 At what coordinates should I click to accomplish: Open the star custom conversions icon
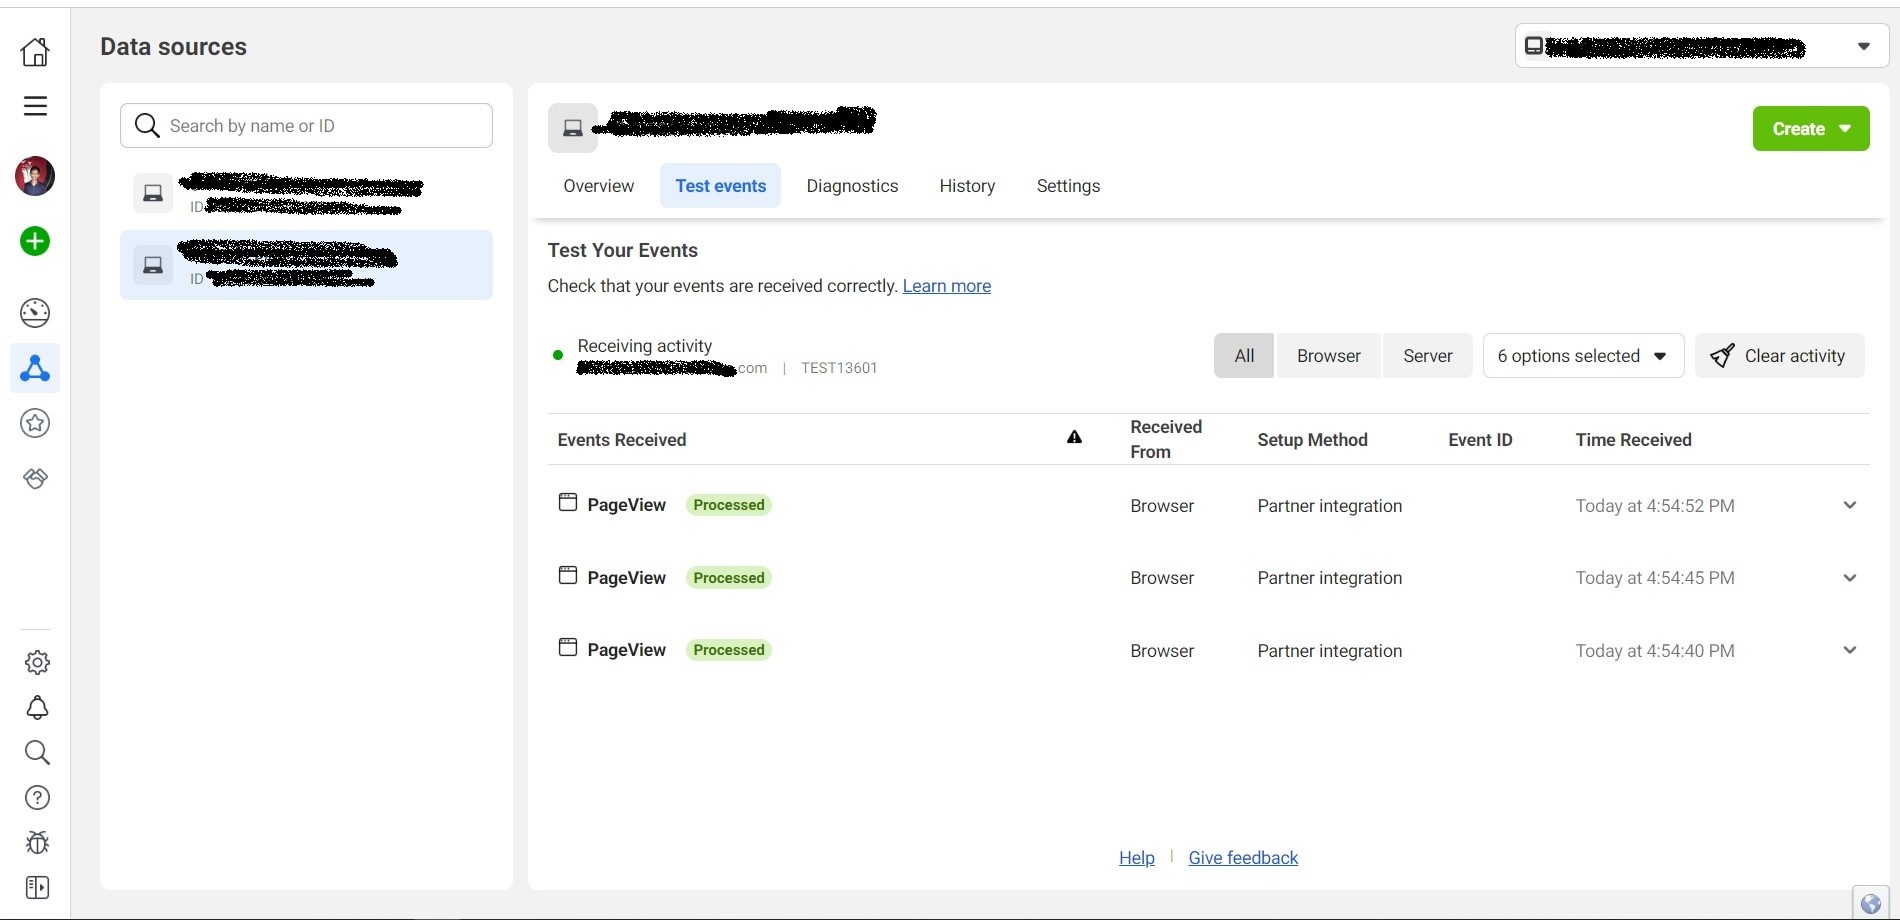tap(35, 423)
